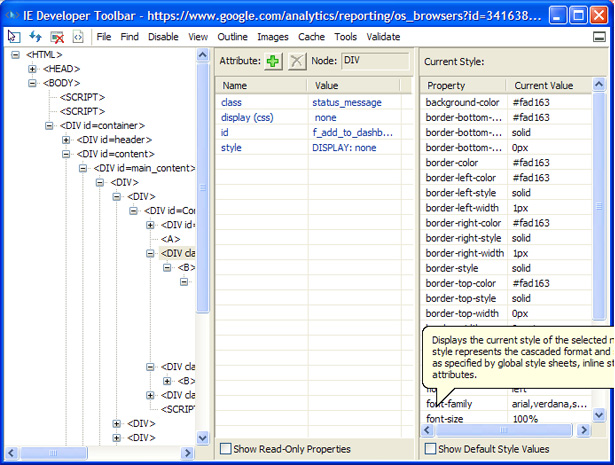
Task: Click the style panel horizontal scrollbar thumb
Action: (x=504, y=430)
